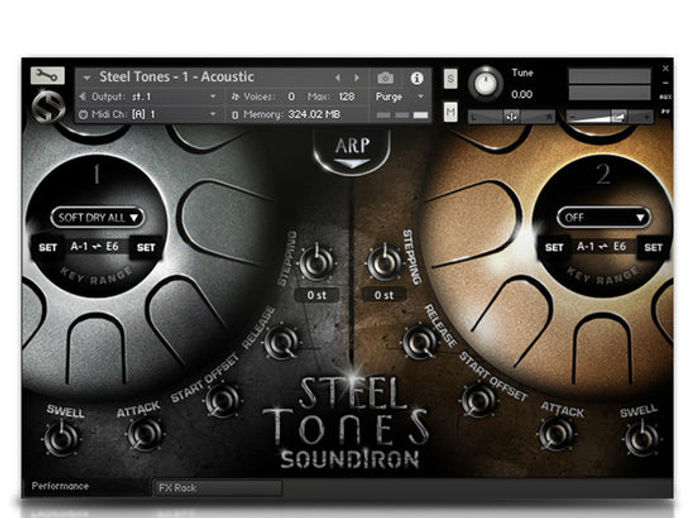The image size is (690, 518).
Task: Click layer 2 stepping value 0 st
Action: click(x=384, y=295)
